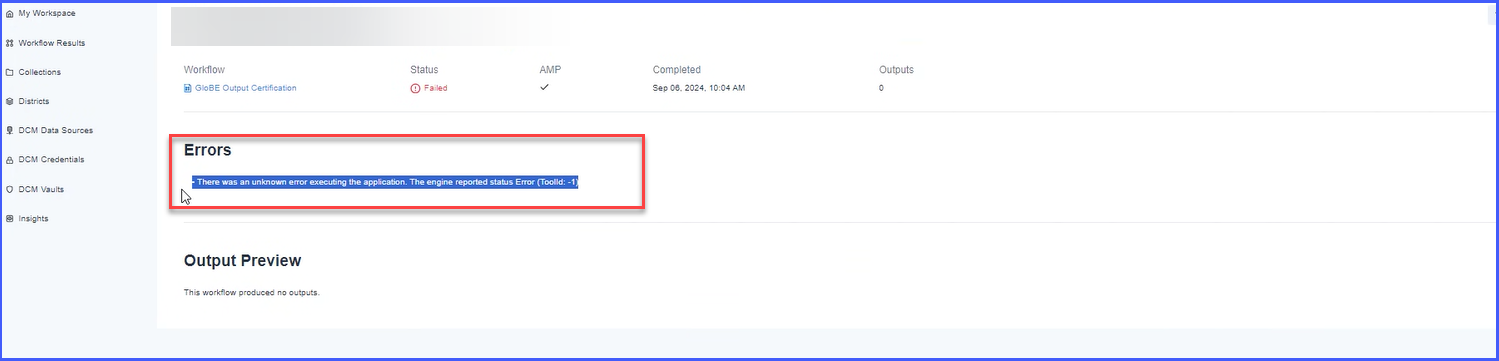Click the Insights icon
The image size is (1499, 361).
click(x=9, y=218)
